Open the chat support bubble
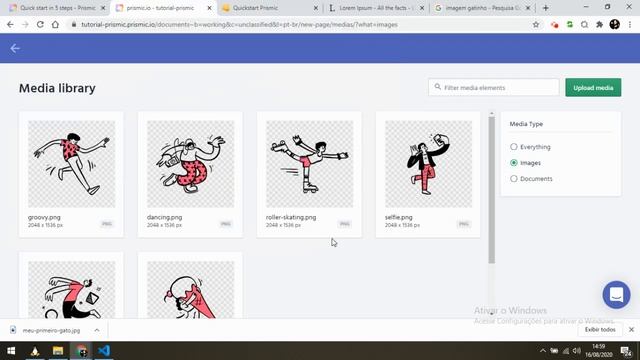 pyautogui.click(x=616, y=294)
